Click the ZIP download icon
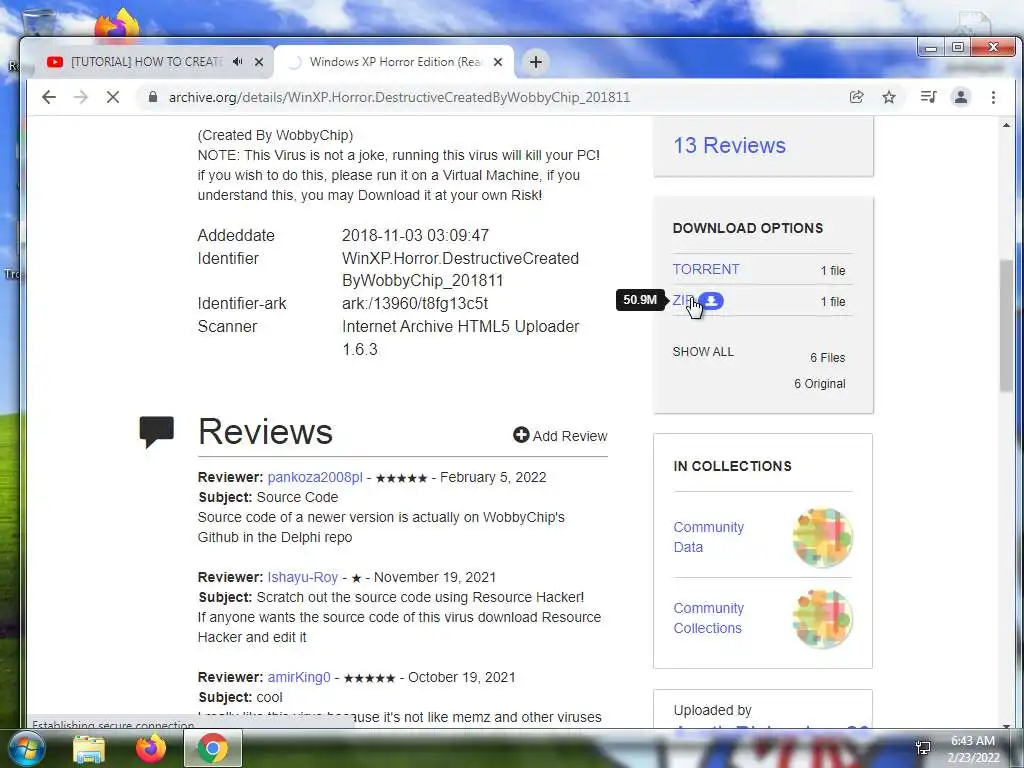1024x768 pixels. pos(711,300)
